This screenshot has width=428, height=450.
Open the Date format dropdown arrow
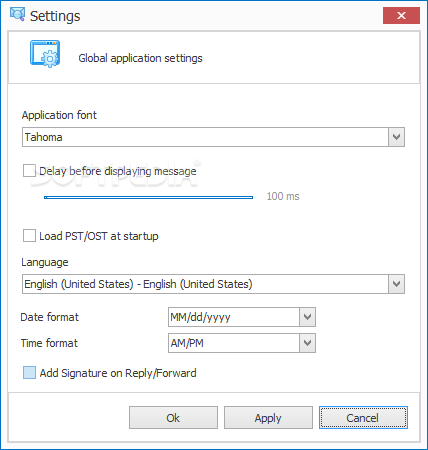307,317
